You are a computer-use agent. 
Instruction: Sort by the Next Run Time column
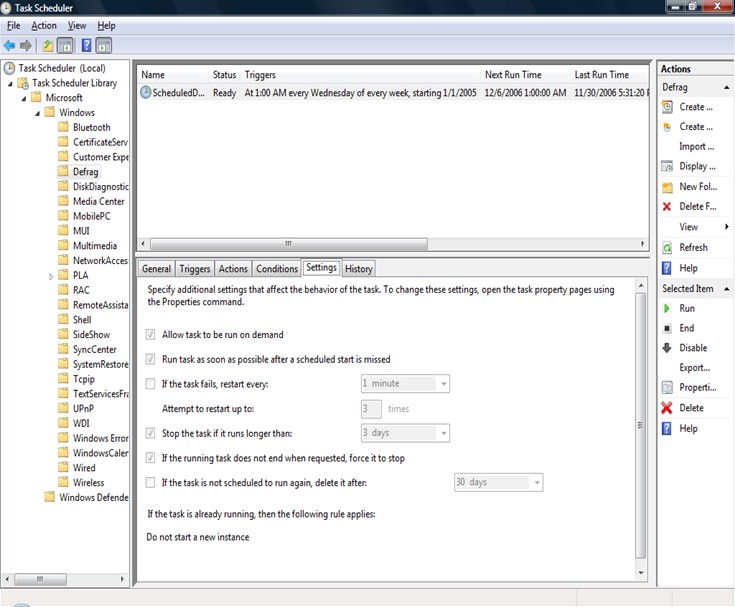coord(525,75)
